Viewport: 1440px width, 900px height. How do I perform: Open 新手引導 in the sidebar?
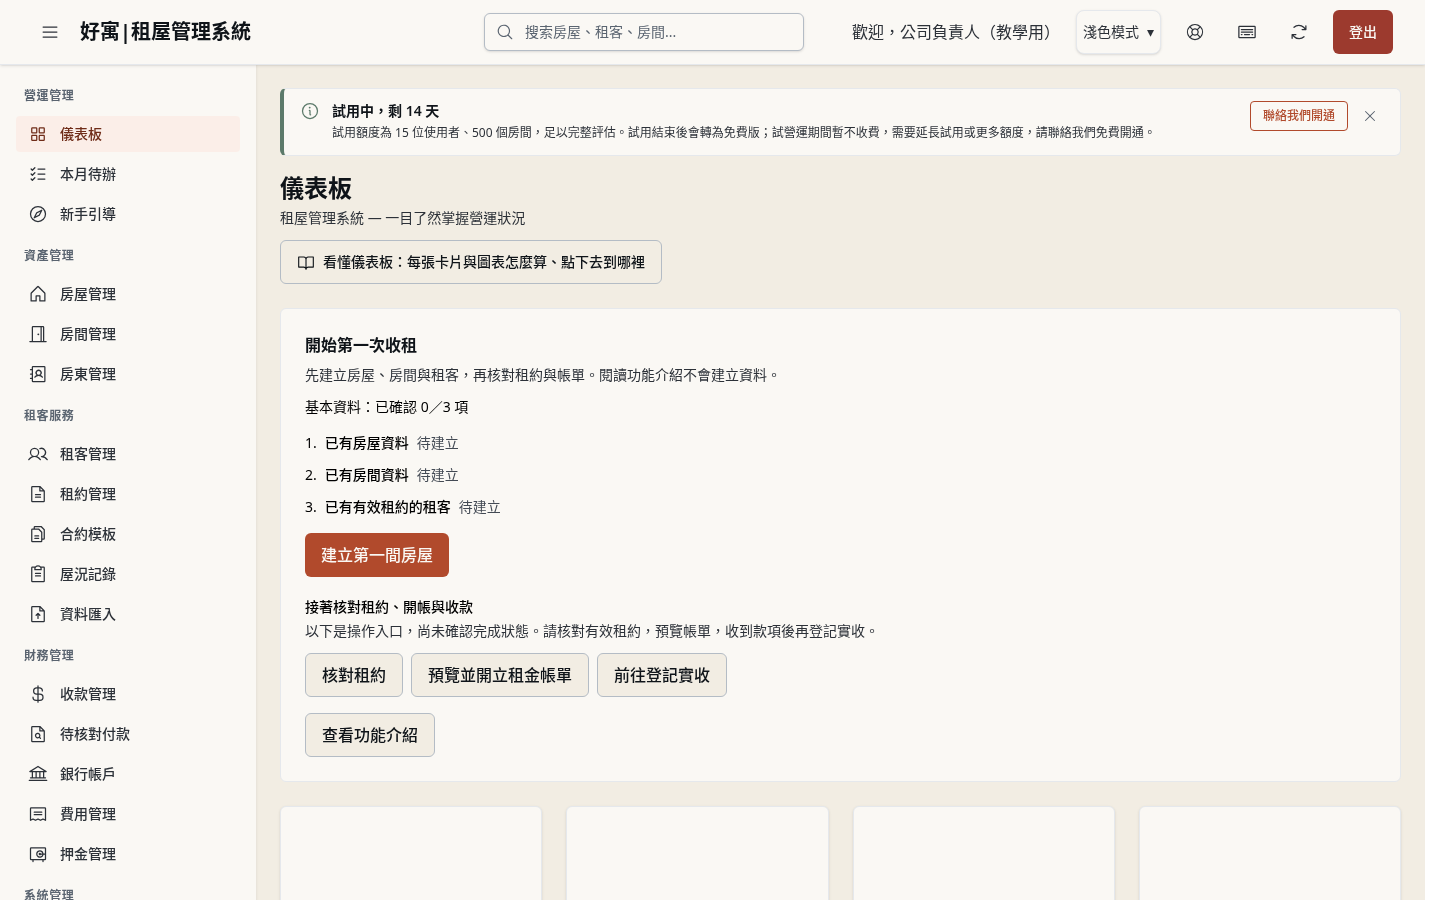click(128, 214)
